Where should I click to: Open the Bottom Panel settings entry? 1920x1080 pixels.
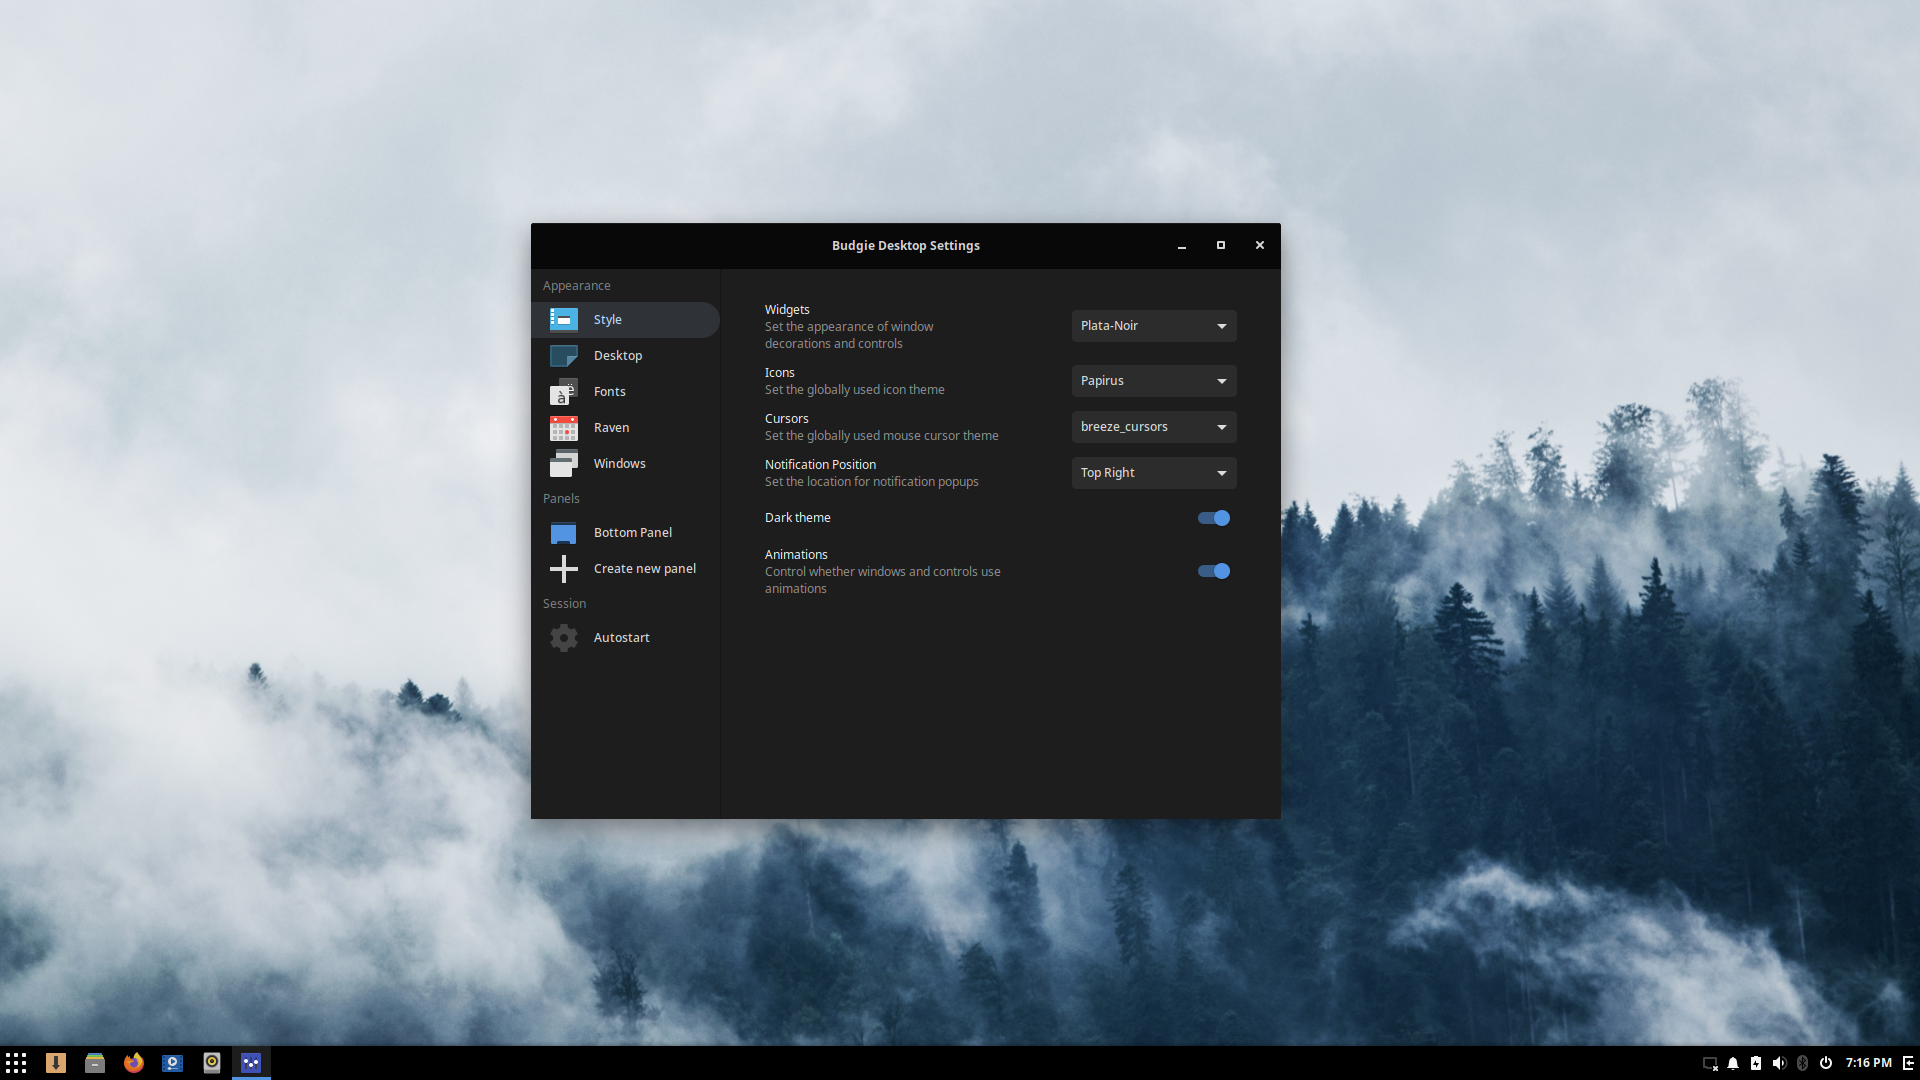625,533
